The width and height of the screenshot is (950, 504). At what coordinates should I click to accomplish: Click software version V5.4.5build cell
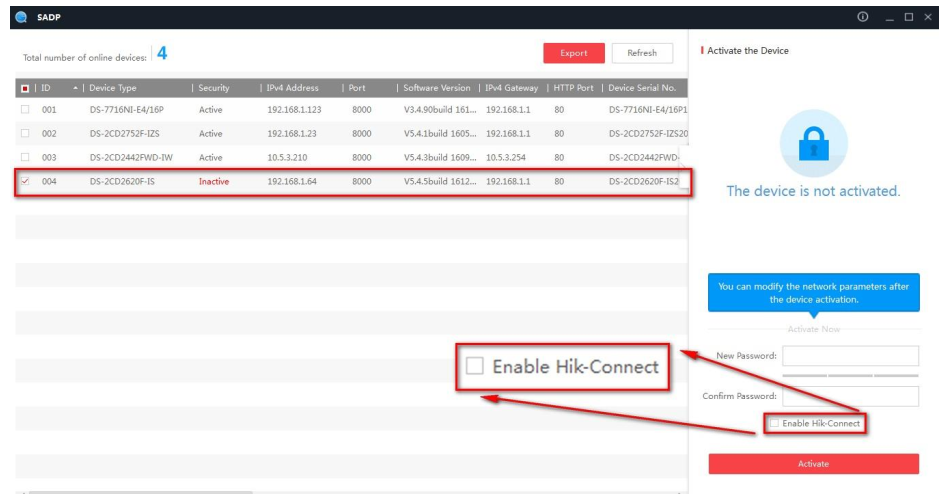pos(440,181)
